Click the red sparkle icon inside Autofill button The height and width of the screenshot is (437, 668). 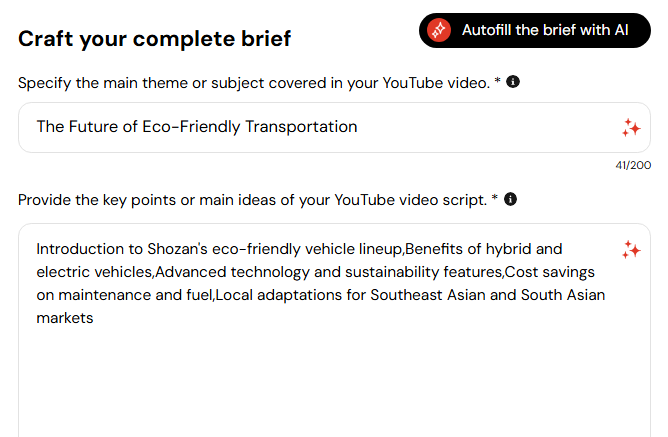(x=439, y=30)
